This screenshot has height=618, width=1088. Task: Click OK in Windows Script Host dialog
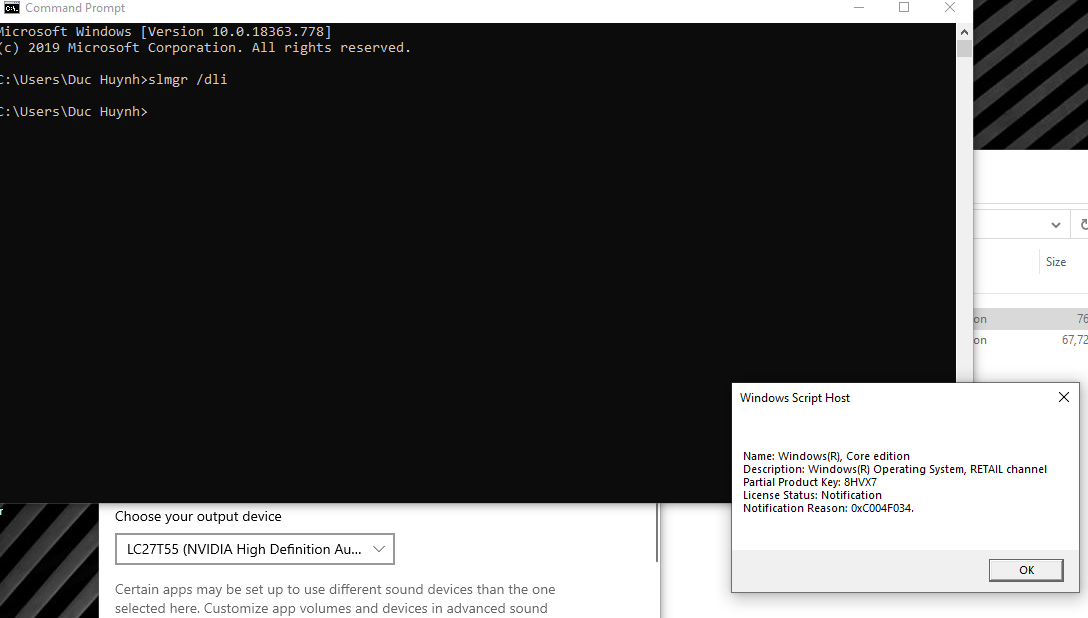tap(1026, 569)
